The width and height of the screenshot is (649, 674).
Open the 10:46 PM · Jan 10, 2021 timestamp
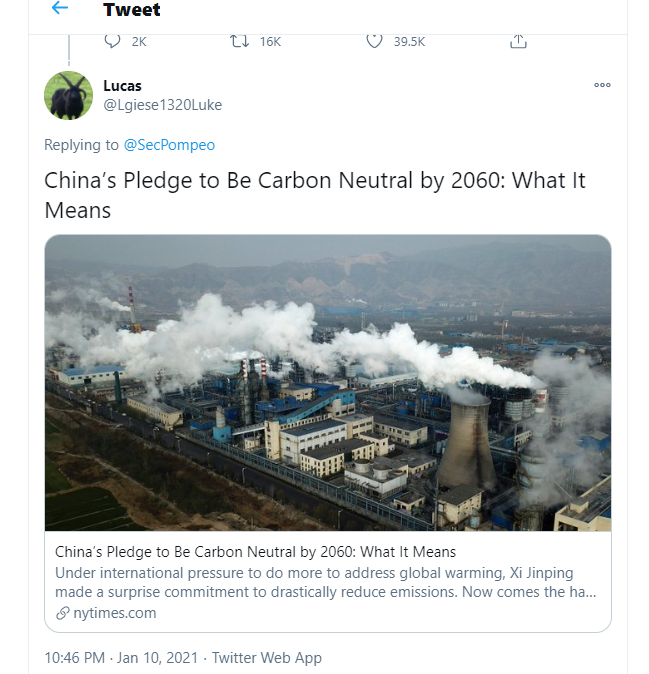[x=121, y=658]
